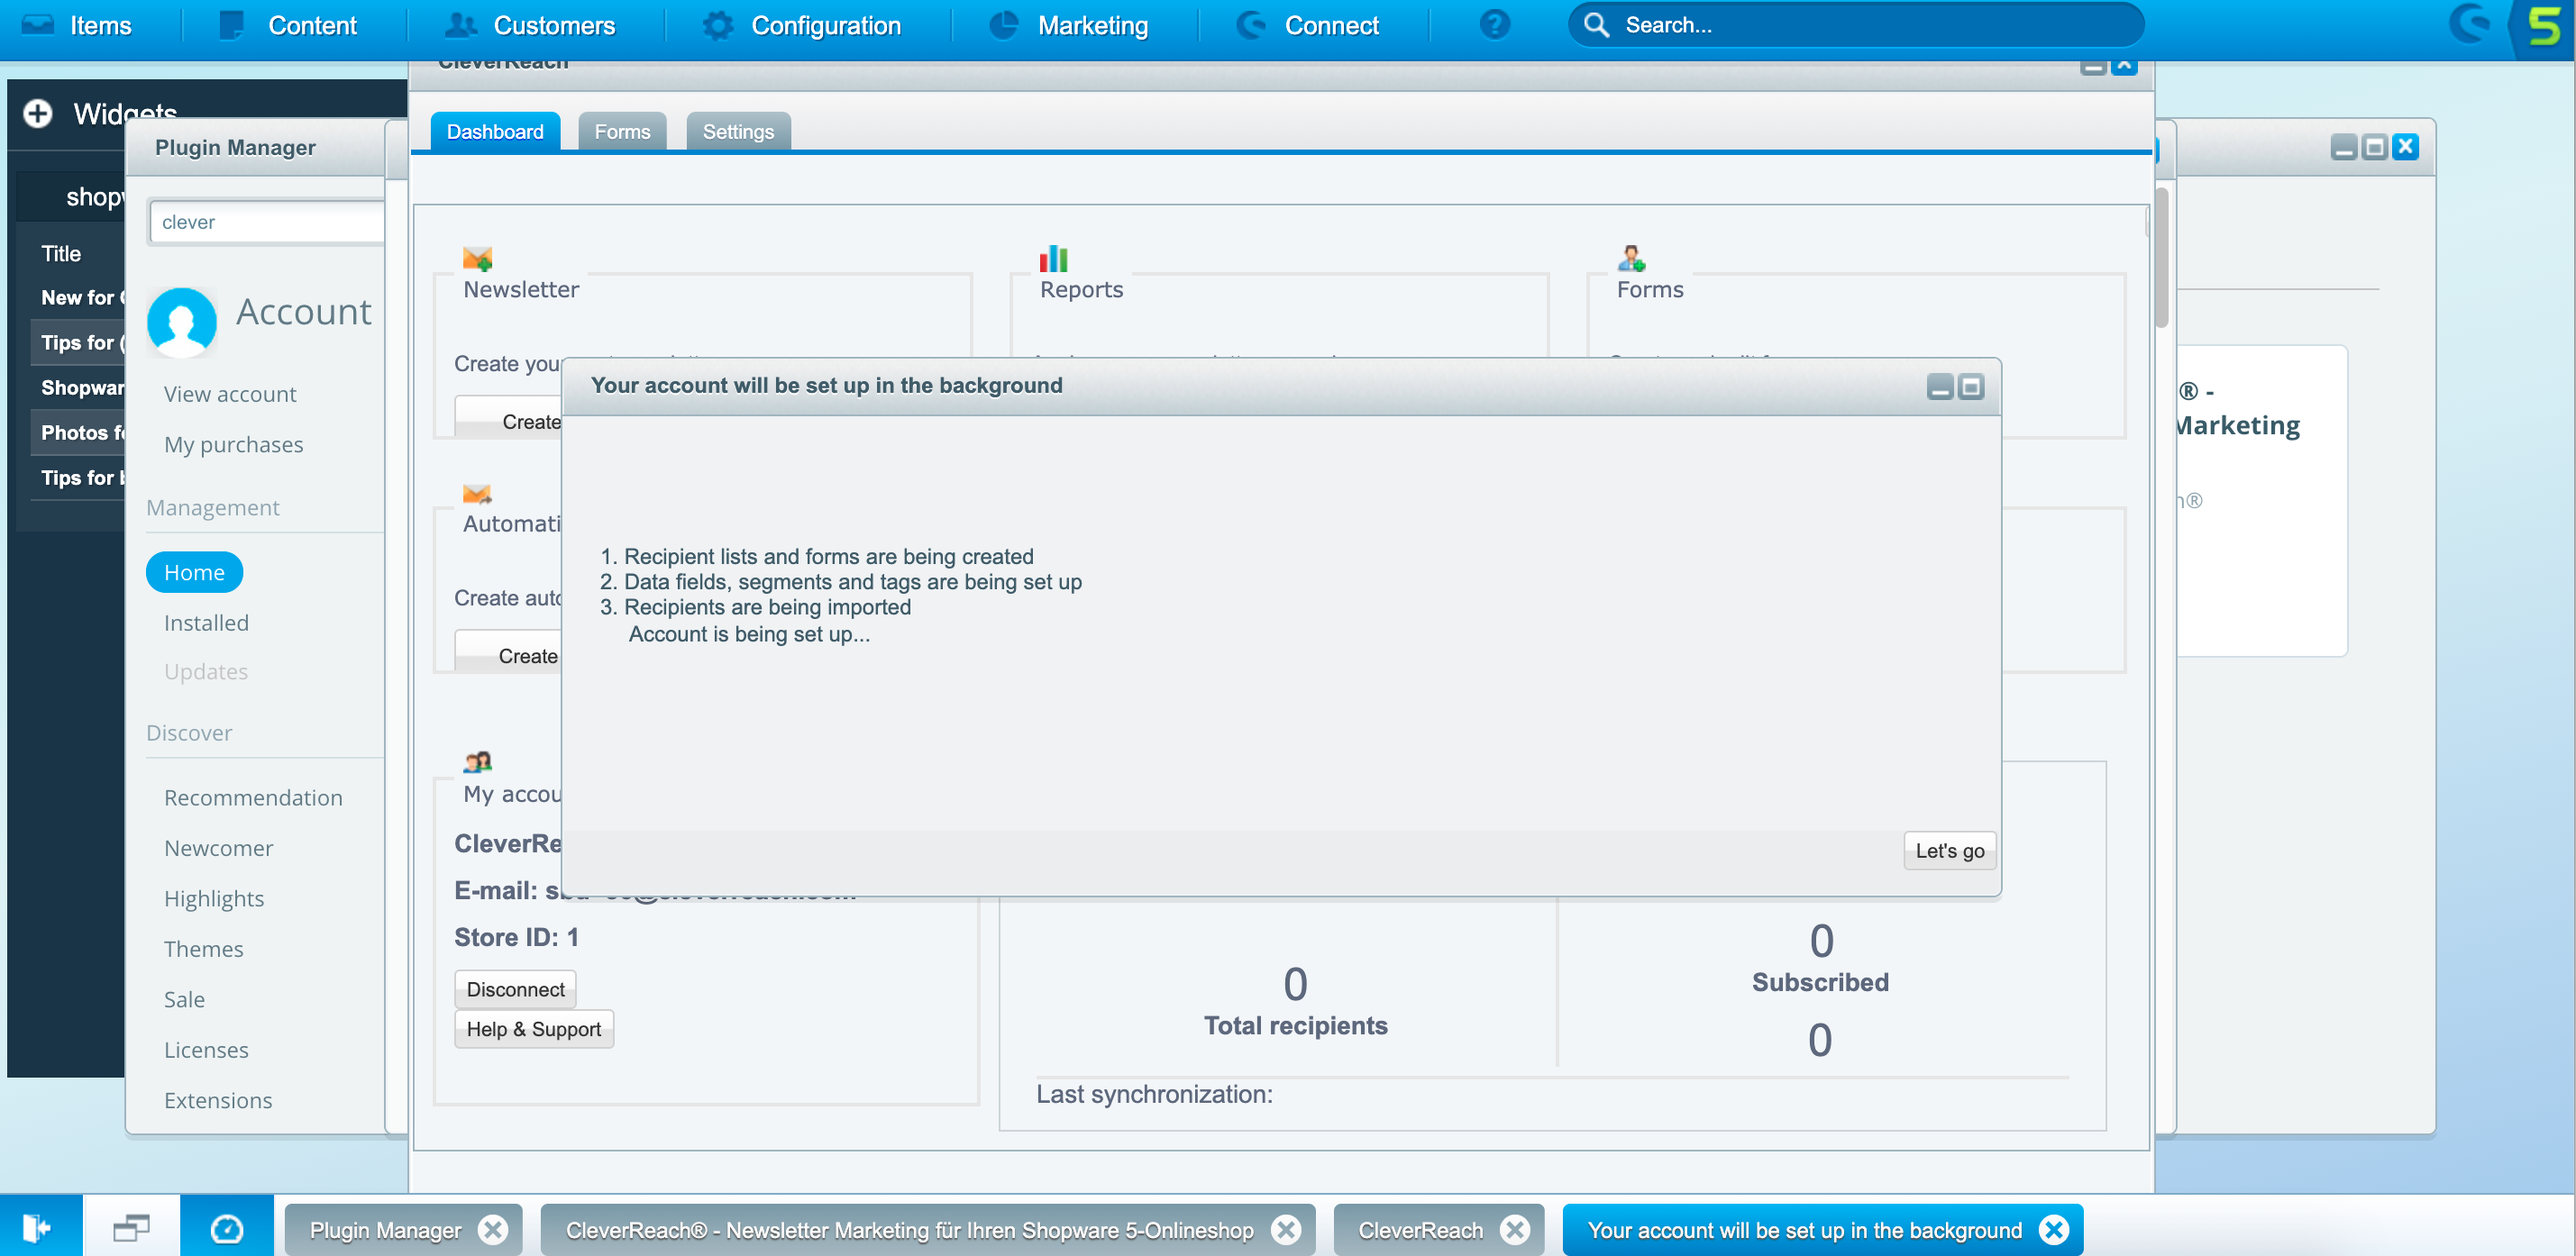Click the Let's go button

1949,851
